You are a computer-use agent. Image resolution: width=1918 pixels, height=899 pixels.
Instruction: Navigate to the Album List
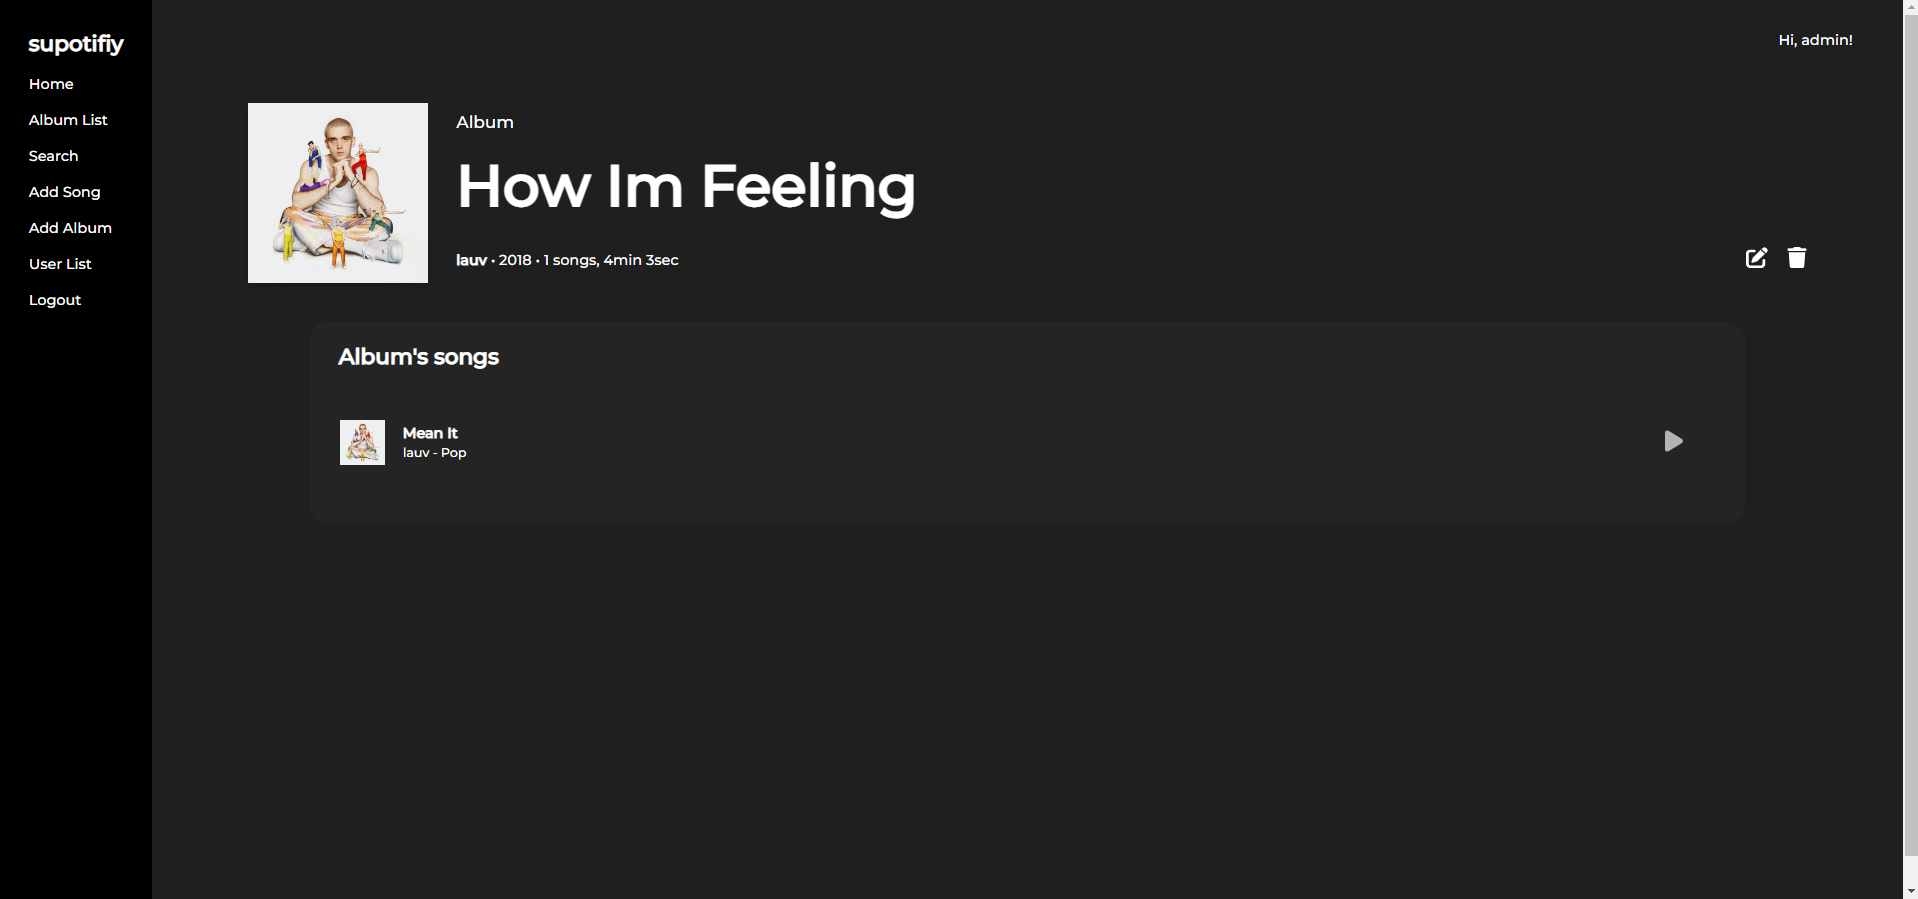point(68,119)
